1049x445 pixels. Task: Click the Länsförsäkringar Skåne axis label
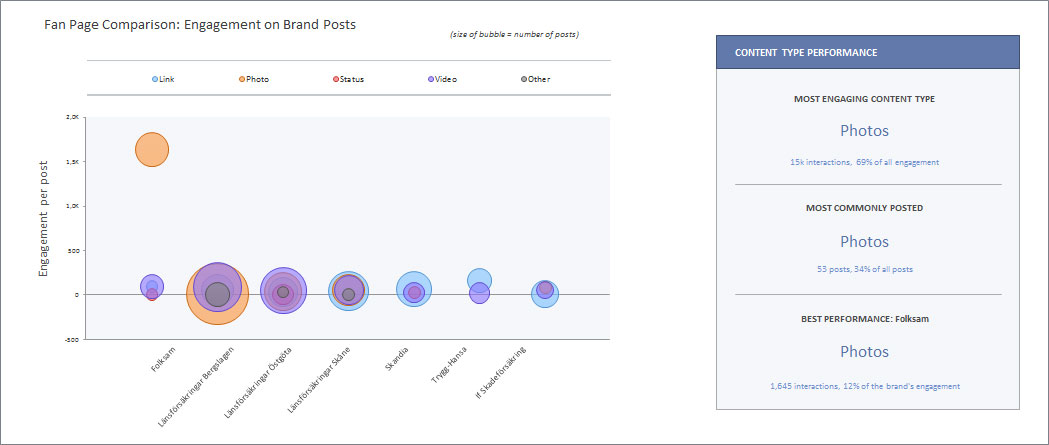(320, 382)
